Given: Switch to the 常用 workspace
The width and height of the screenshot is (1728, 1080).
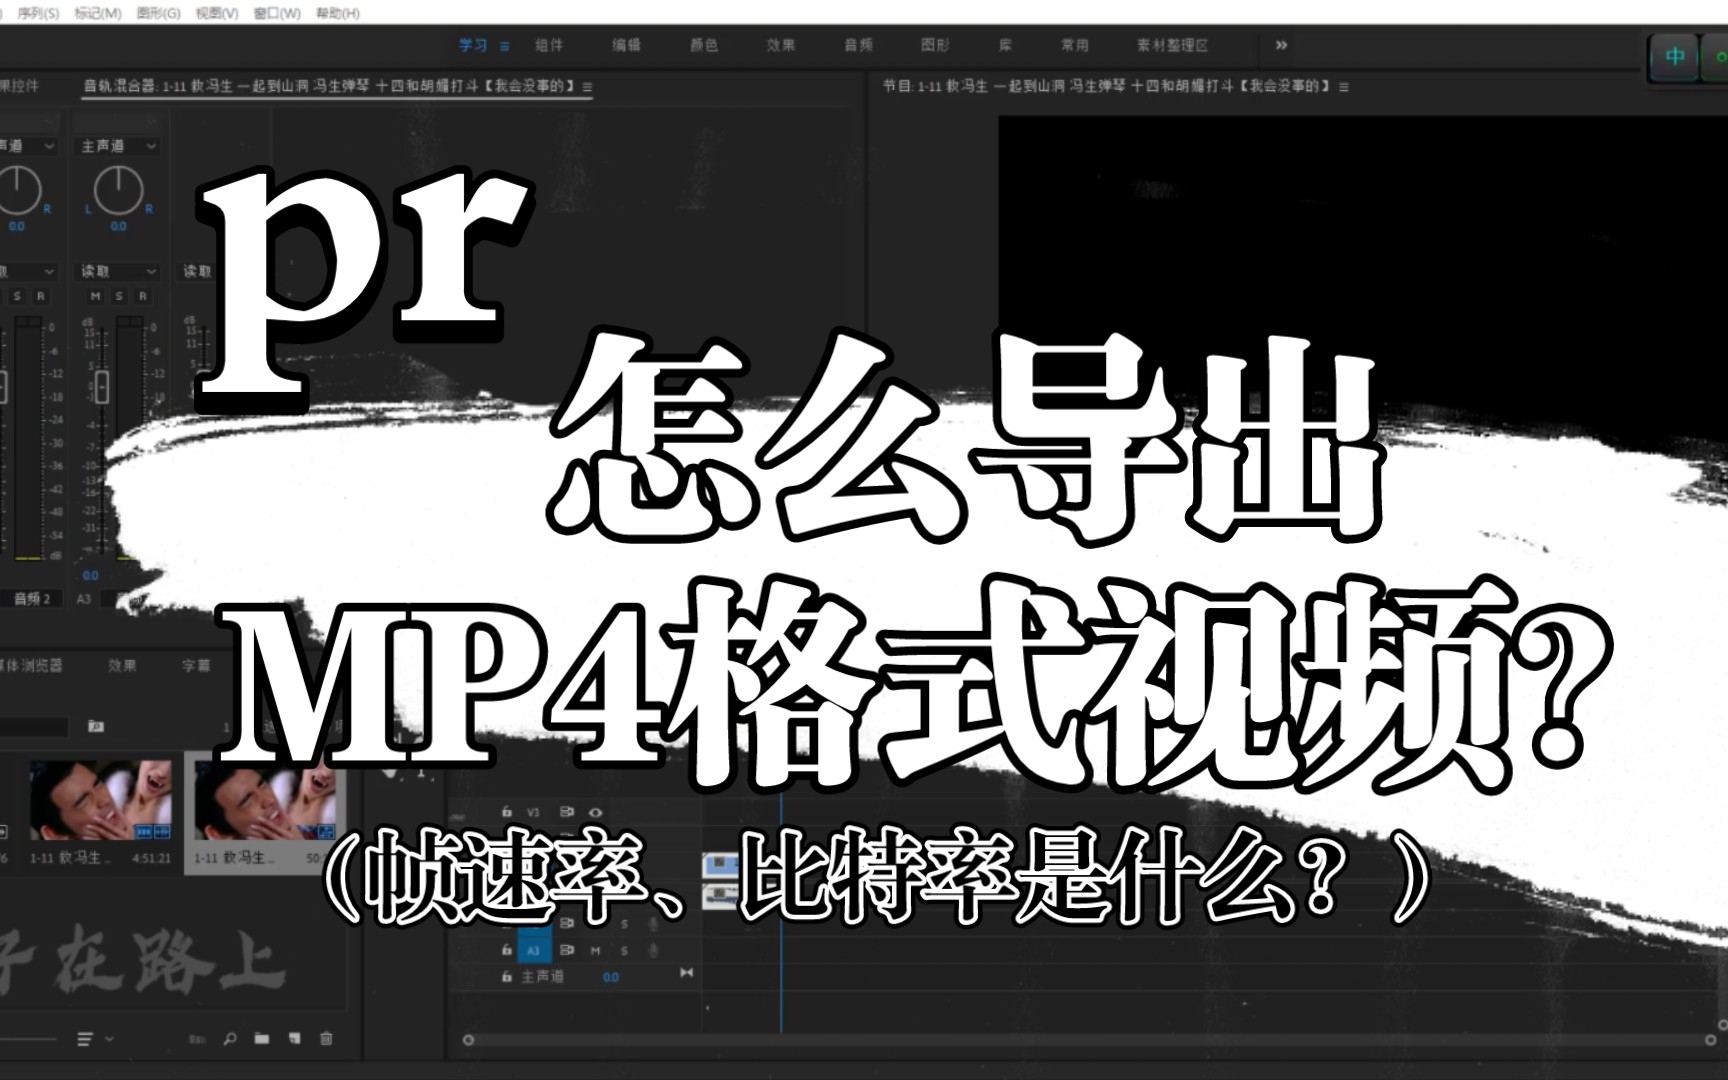Looking at the screenshot, I should click(1075, 45).
